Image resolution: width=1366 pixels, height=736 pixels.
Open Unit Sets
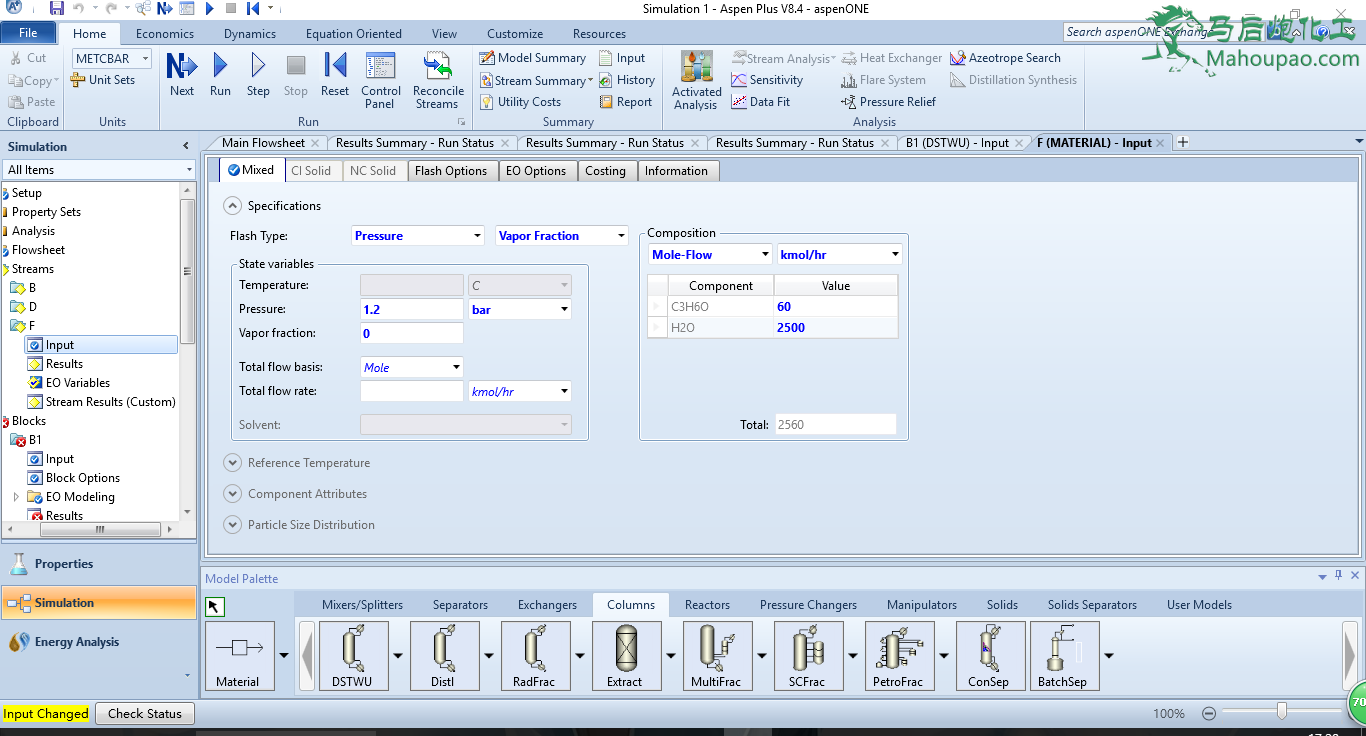[103, 80]
